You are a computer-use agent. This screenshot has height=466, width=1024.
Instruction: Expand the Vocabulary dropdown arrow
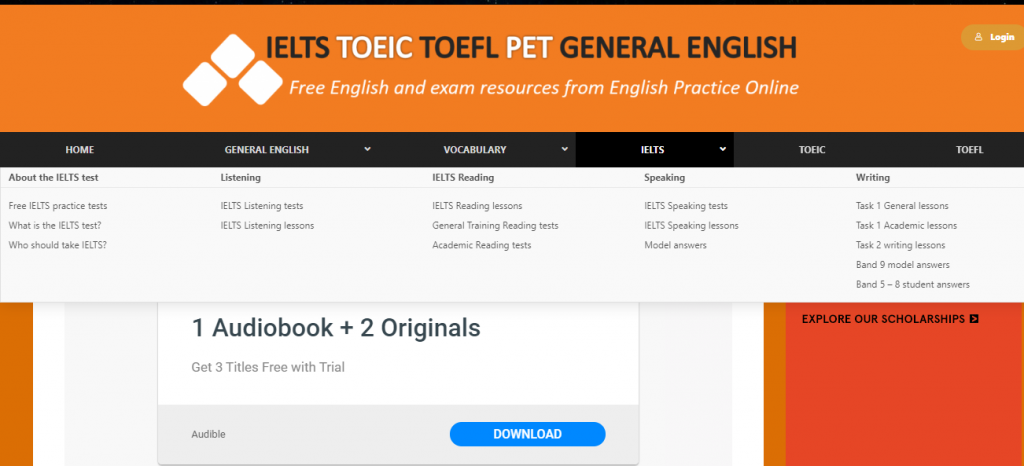tap(565, 150)
